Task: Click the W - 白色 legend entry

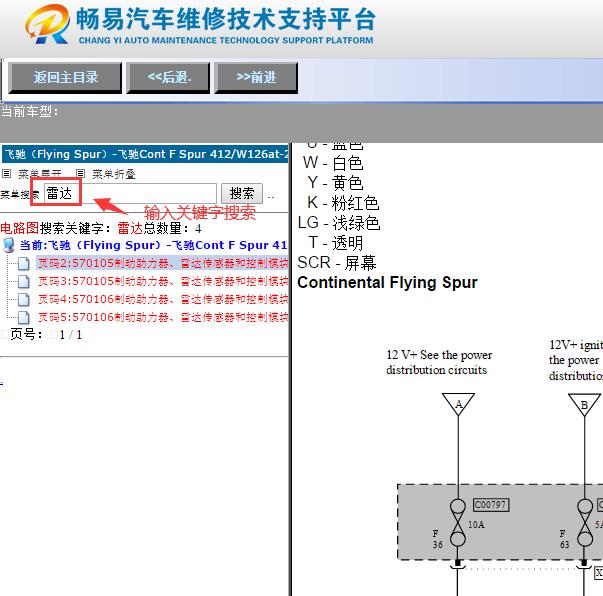Action: click(333, 163)
